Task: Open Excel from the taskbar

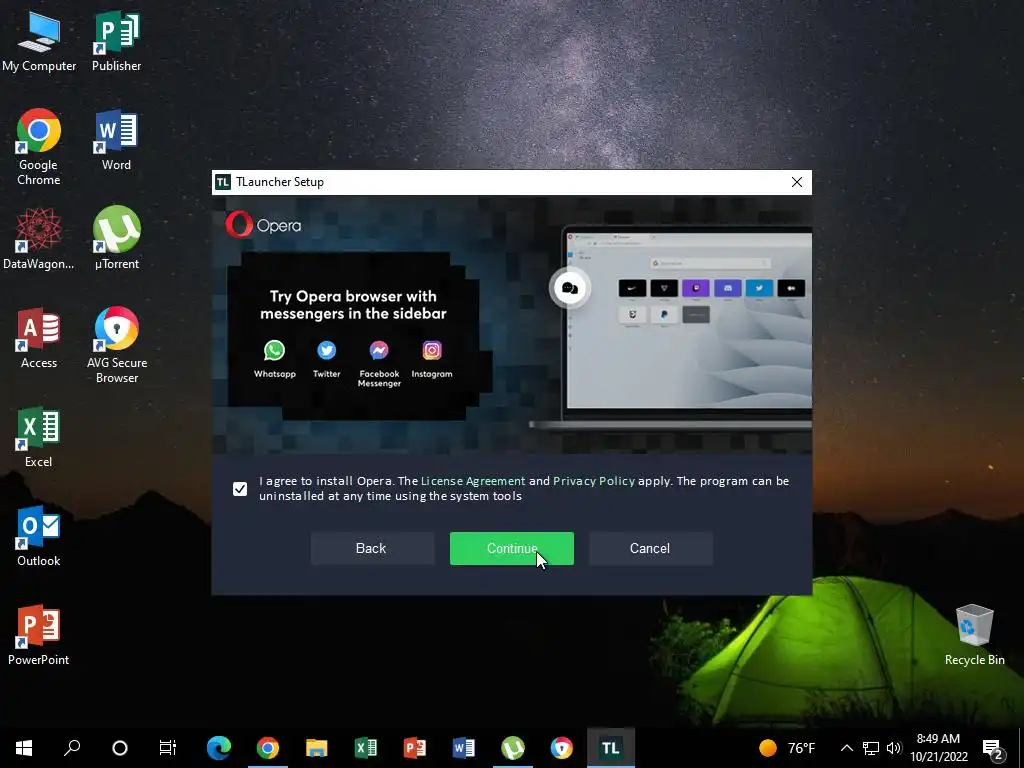Action: [x=366, y=748]
